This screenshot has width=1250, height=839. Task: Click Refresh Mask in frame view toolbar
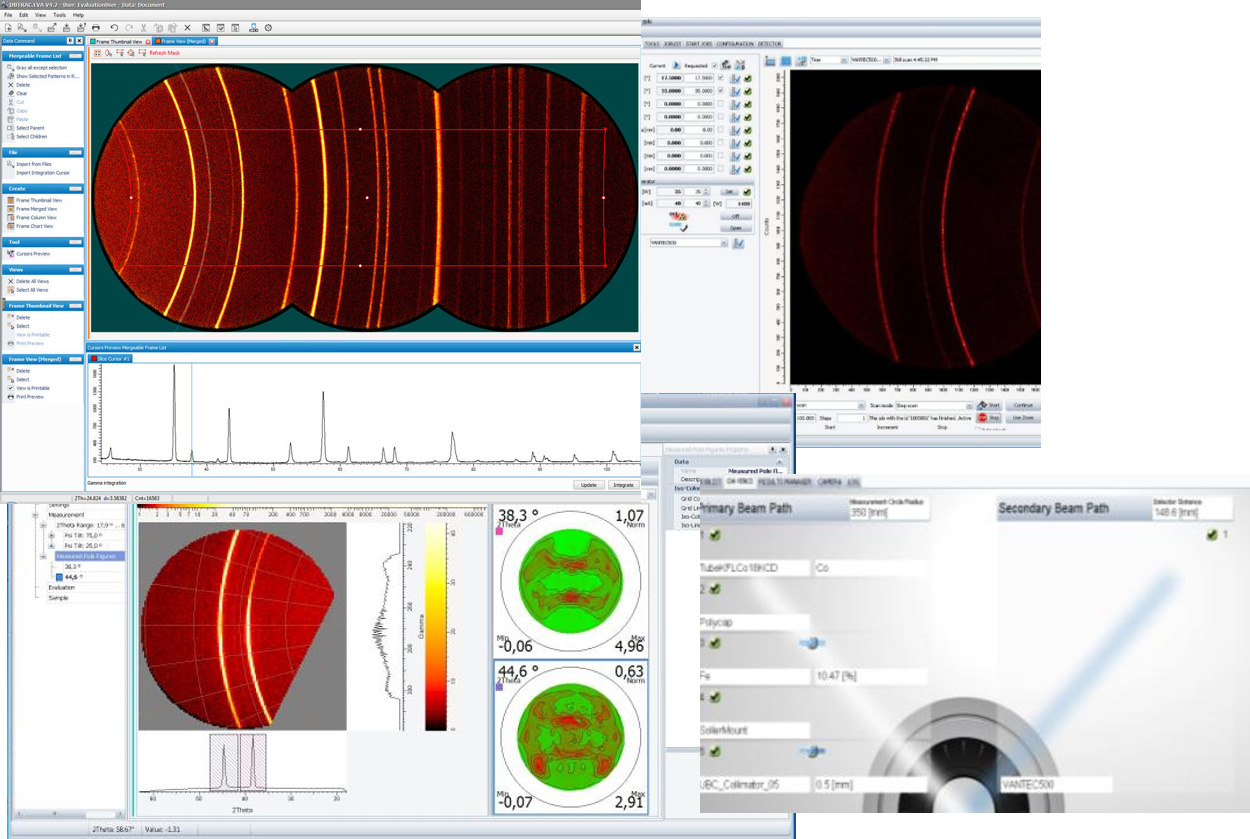point(164,53)
